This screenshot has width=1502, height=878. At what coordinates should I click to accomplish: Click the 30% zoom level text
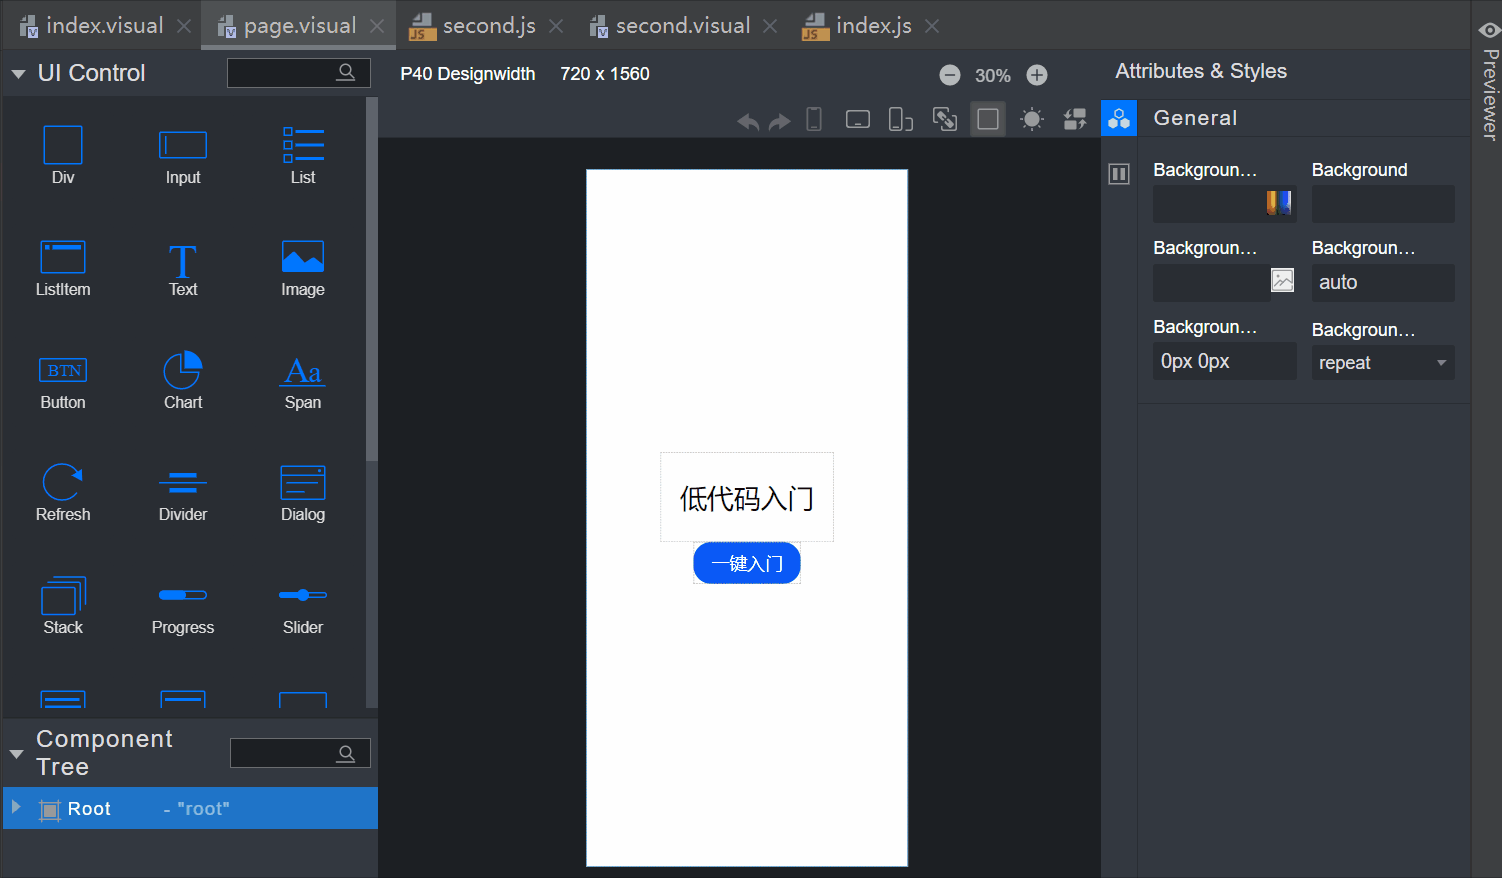[x=993, y=75]
